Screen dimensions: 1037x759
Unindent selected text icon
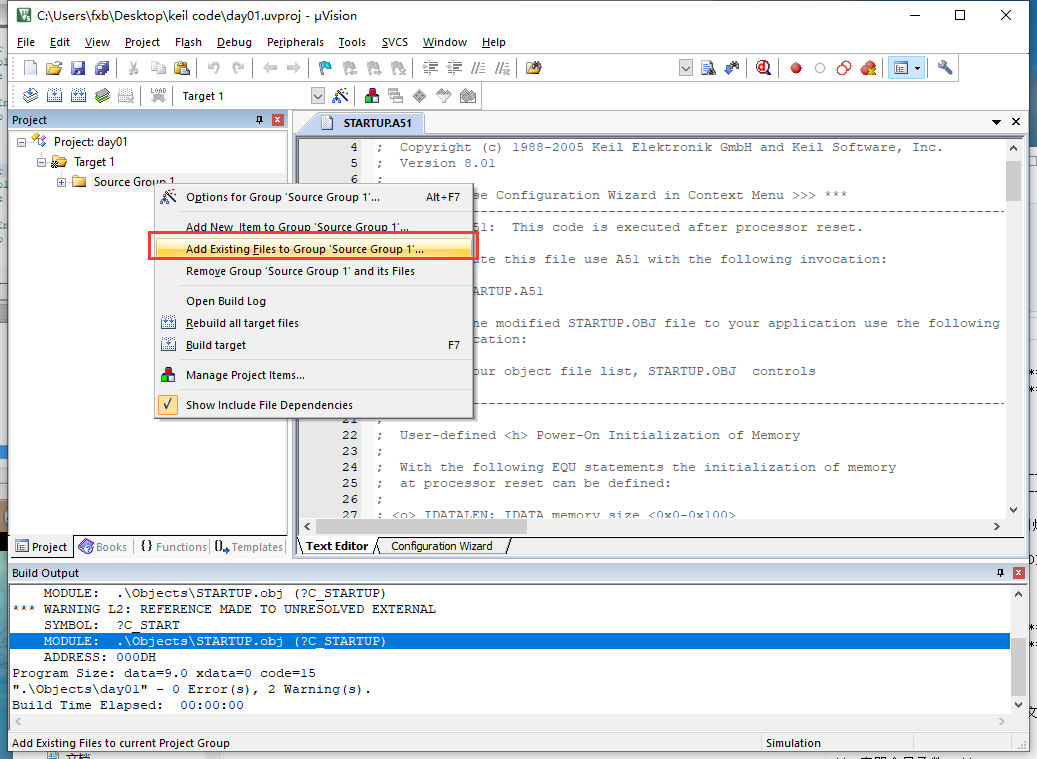(x=454, y=68)
